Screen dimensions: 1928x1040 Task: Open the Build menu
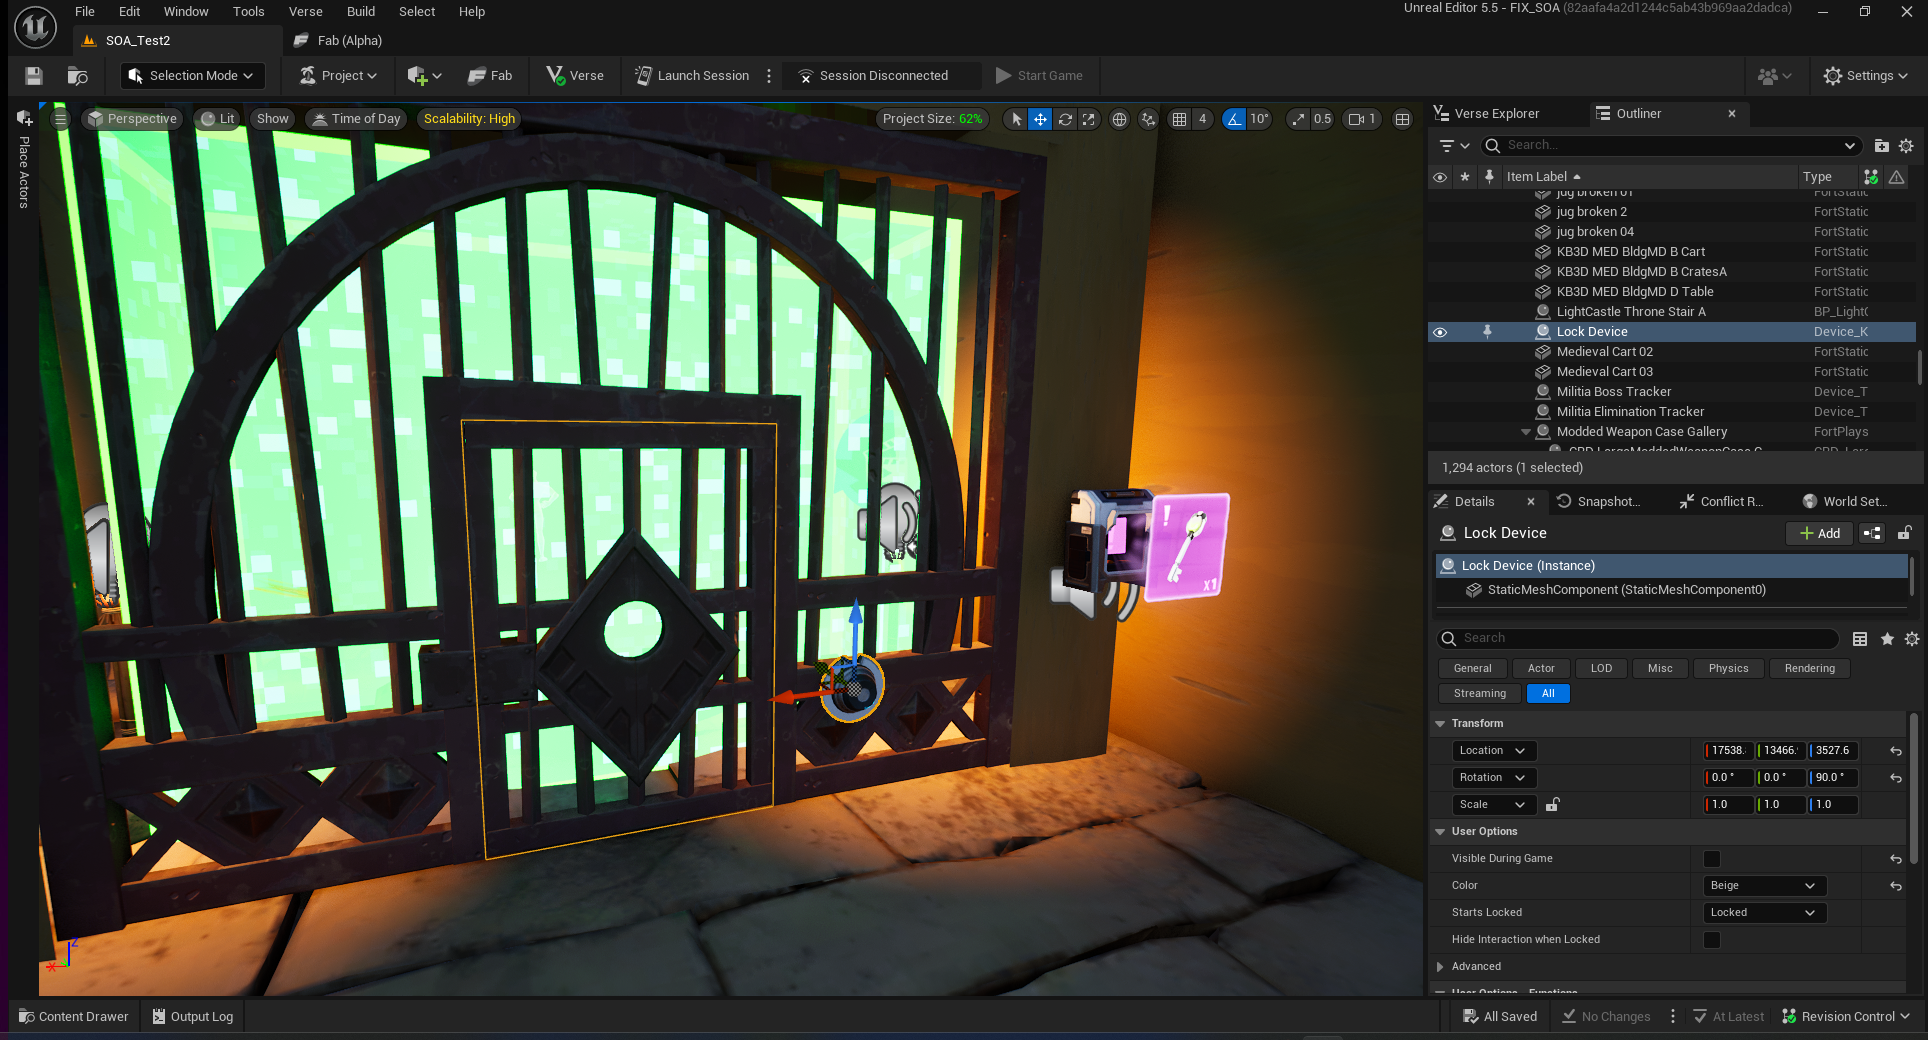coord(360,12)
